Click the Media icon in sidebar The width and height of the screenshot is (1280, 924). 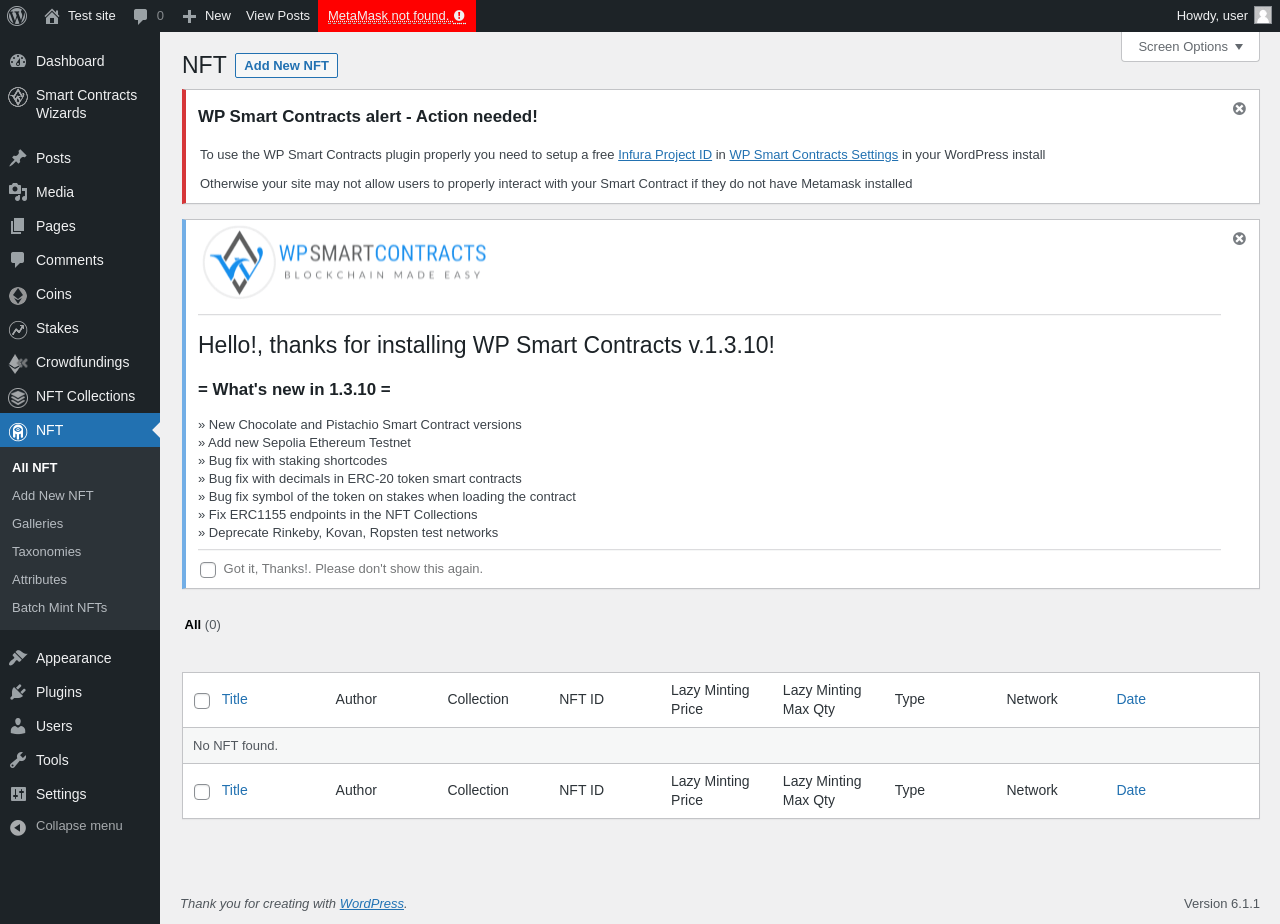coord(18,192)
